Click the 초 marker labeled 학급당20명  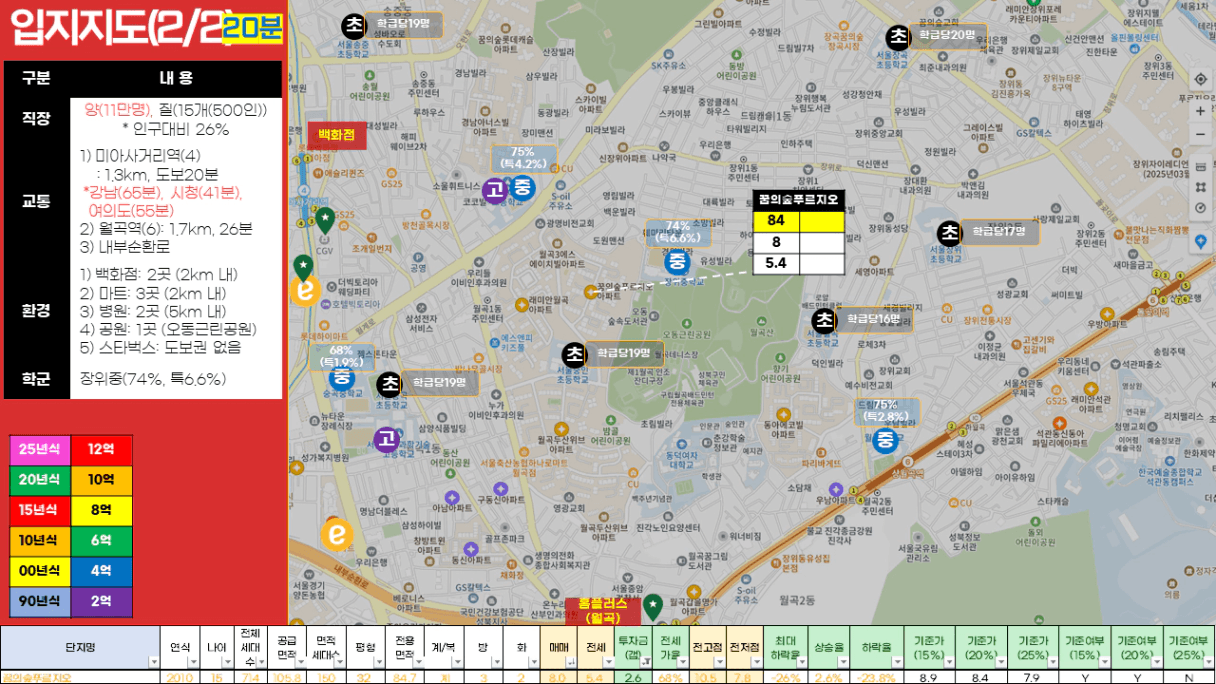pos(898,37)
